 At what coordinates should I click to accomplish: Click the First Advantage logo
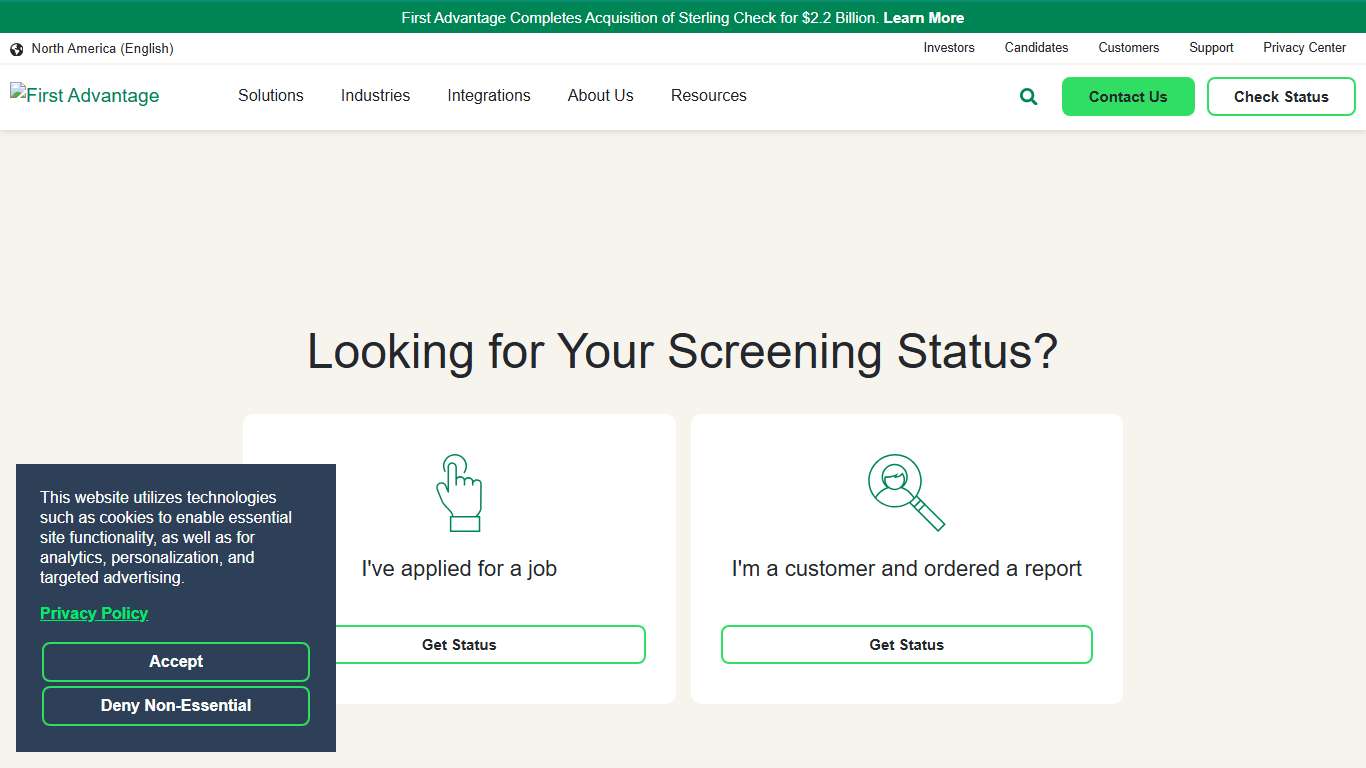point(84,95)
